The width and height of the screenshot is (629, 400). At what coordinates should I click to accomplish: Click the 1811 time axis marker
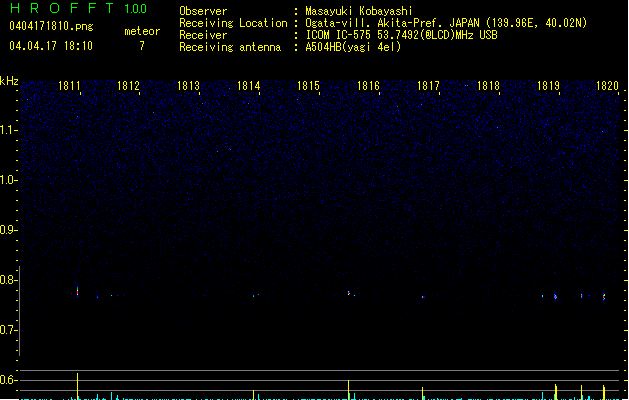[x=69, y=86]
